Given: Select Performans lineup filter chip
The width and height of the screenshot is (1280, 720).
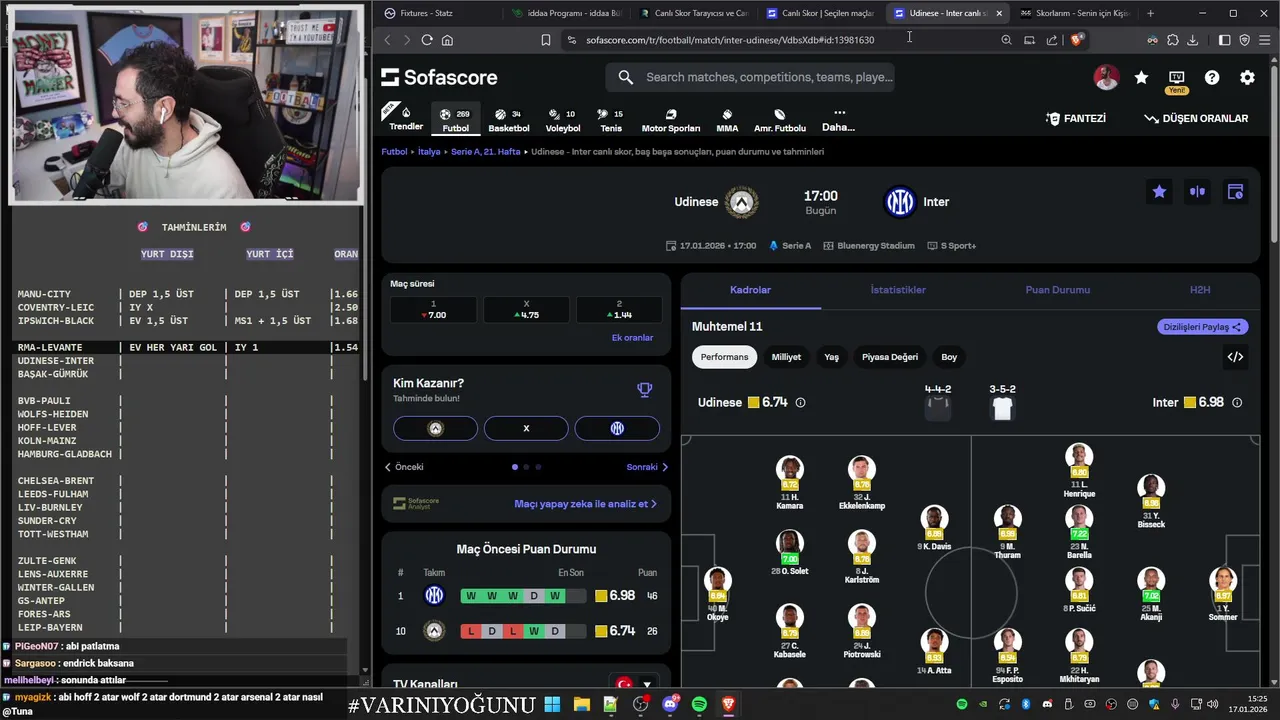Looking at the screenshot, I should [x=724, y=357].
